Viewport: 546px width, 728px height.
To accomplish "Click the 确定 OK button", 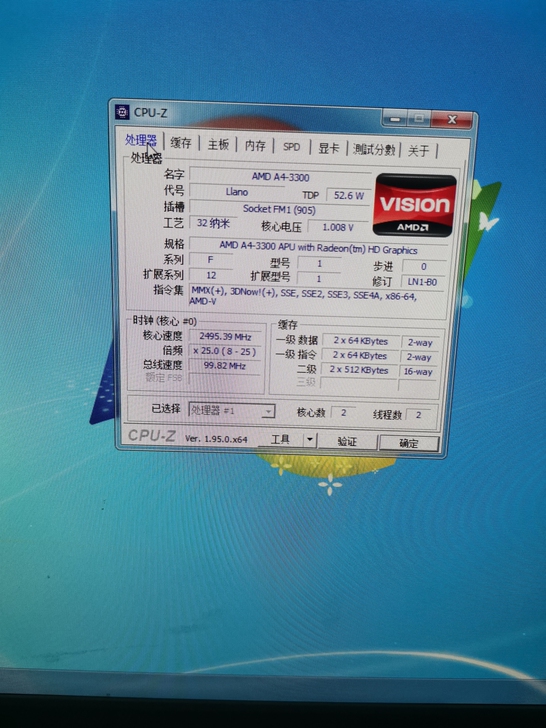I will 409,443.
